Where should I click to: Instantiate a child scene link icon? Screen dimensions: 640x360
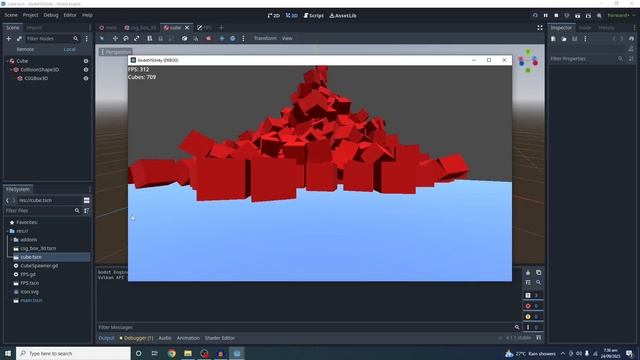click(x=19, y=38)
